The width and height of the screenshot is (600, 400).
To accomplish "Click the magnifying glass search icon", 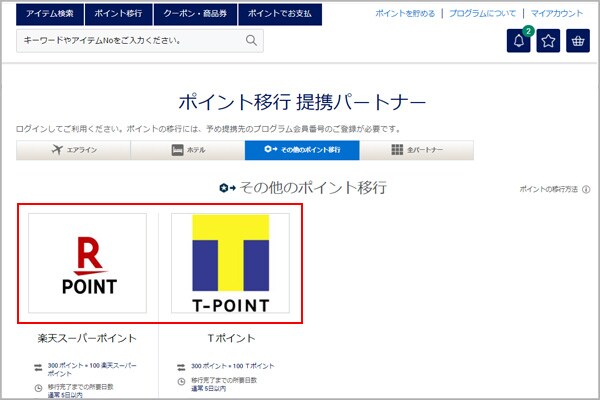I will pos(251,41).
